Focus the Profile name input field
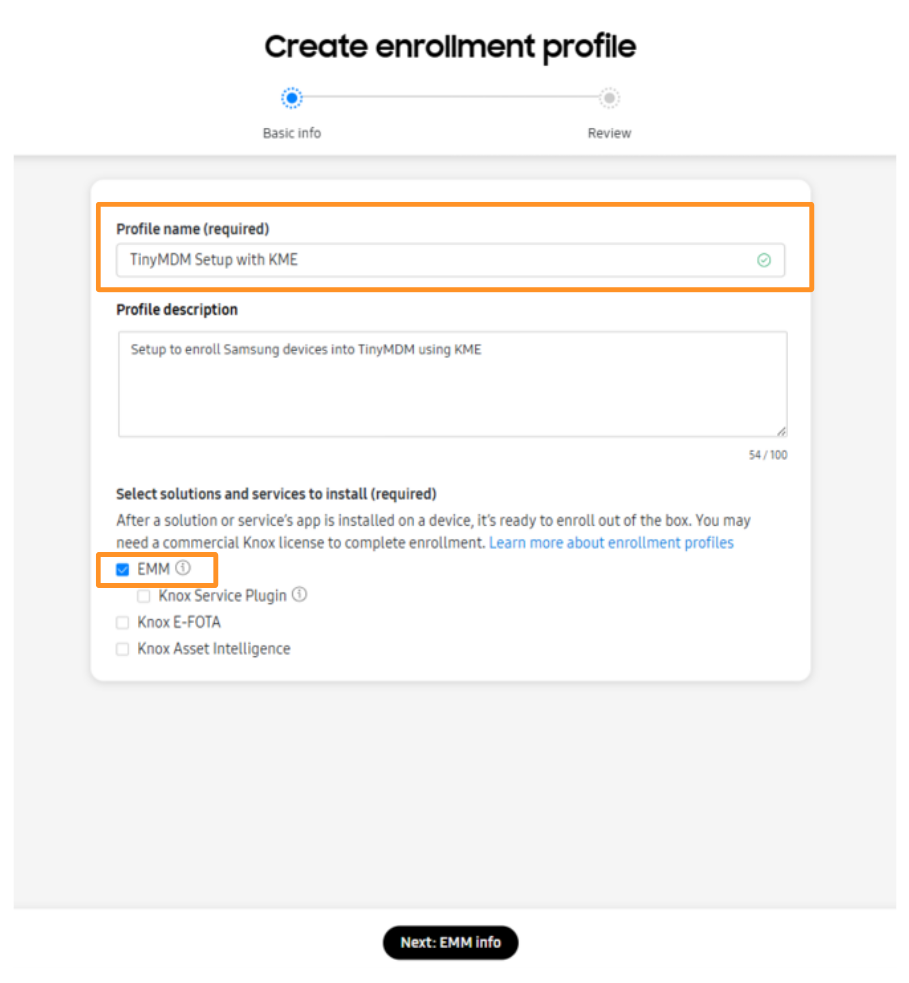The height and width of the screenshot is (983, 909). coord(440,260)
